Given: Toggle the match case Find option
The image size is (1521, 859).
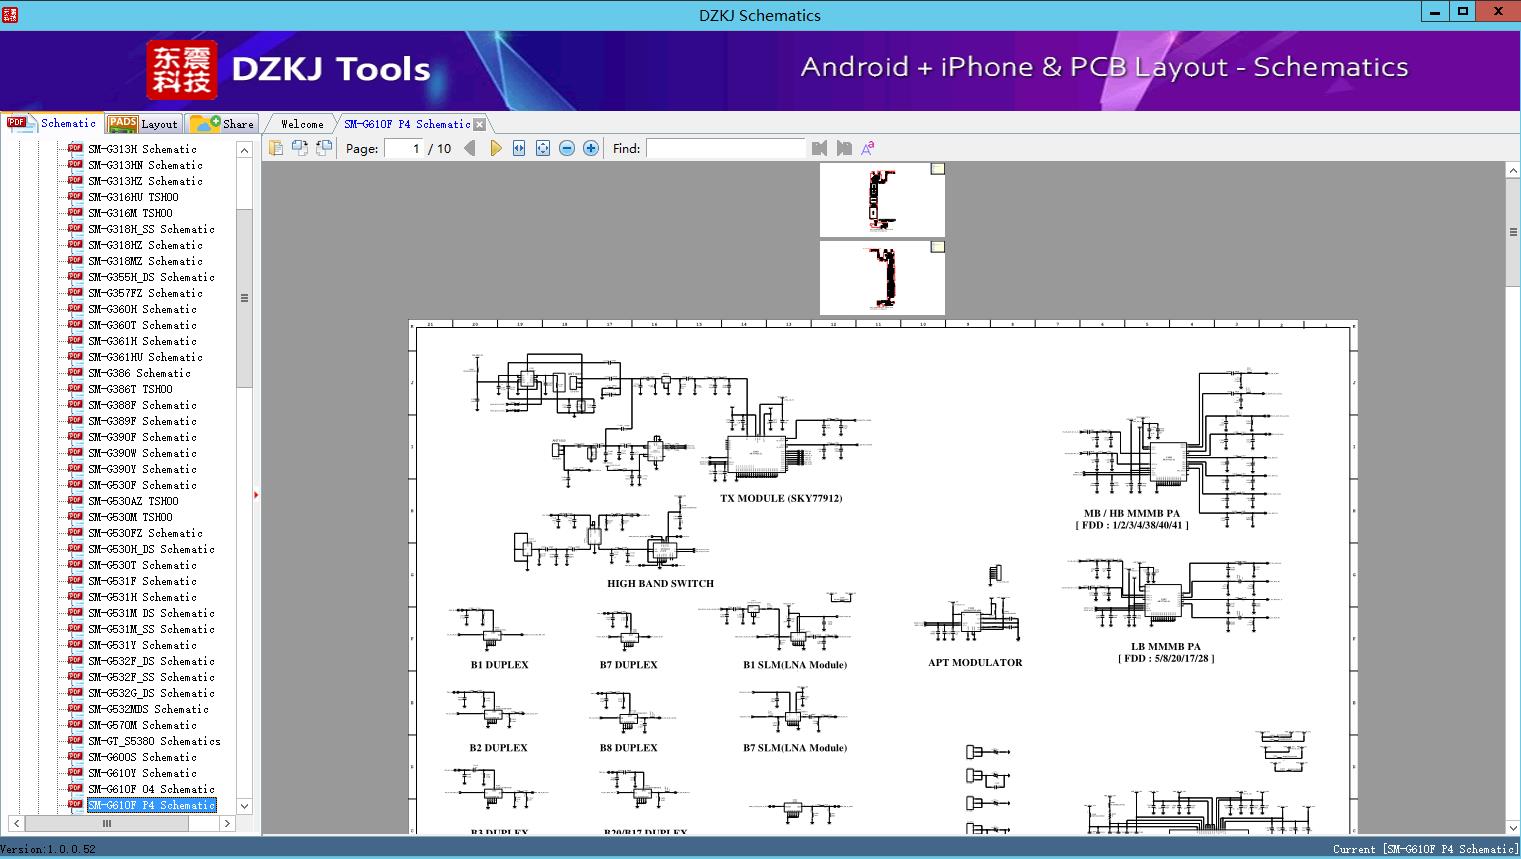Looking at the screenshot, I should (868, 148).
